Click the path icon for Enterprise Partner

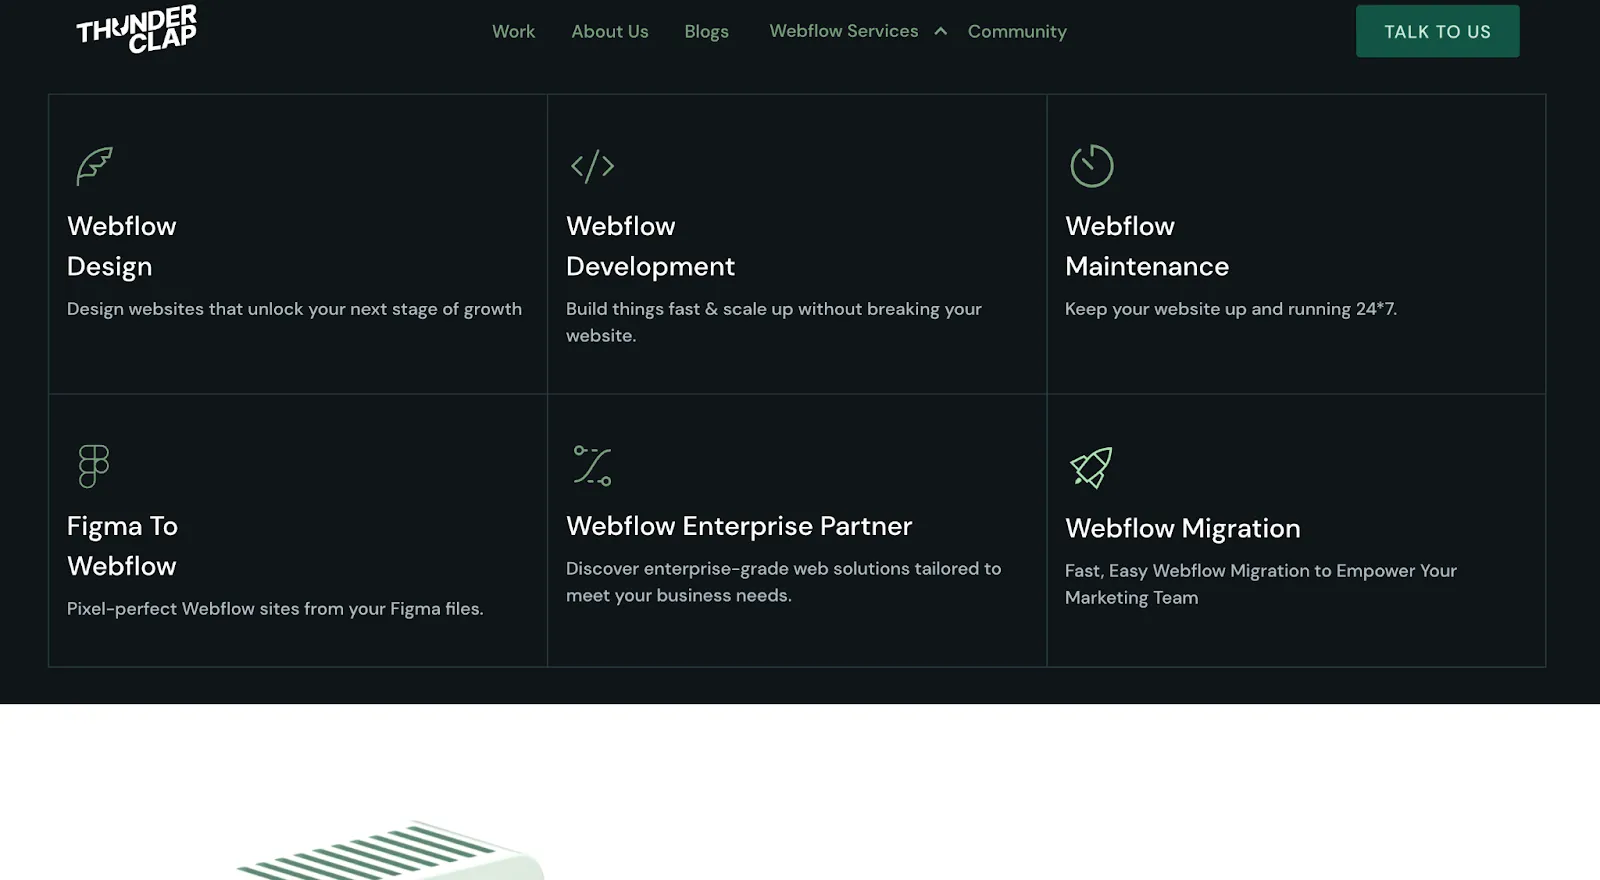coord(592,466)
